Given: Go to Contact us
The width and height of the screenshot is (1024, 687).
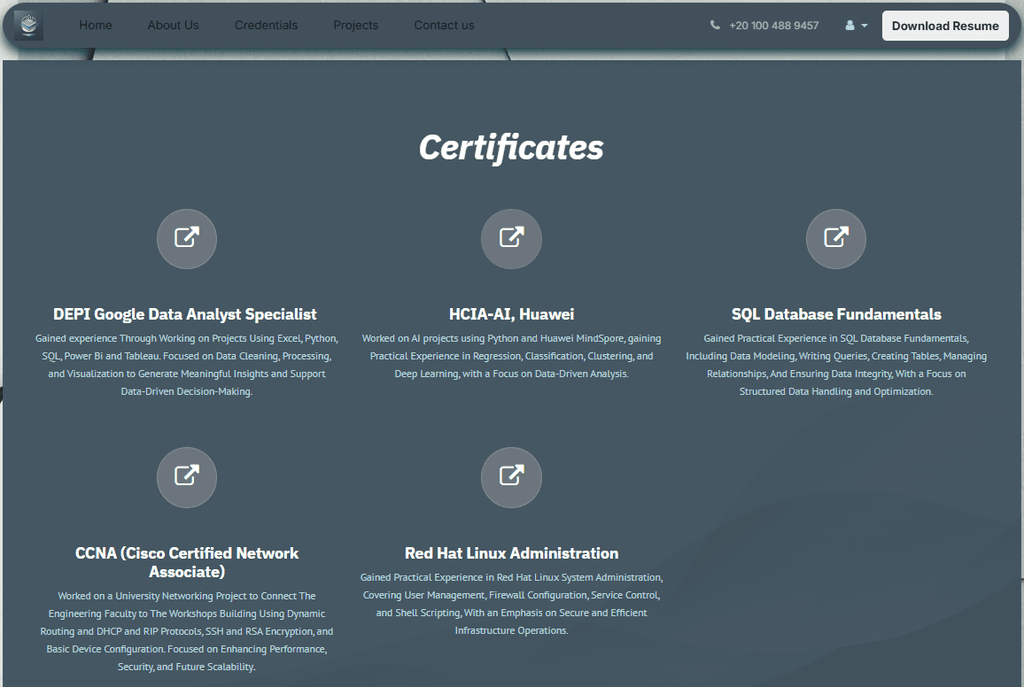Looking at the screenshot, I should coord(444,25).
